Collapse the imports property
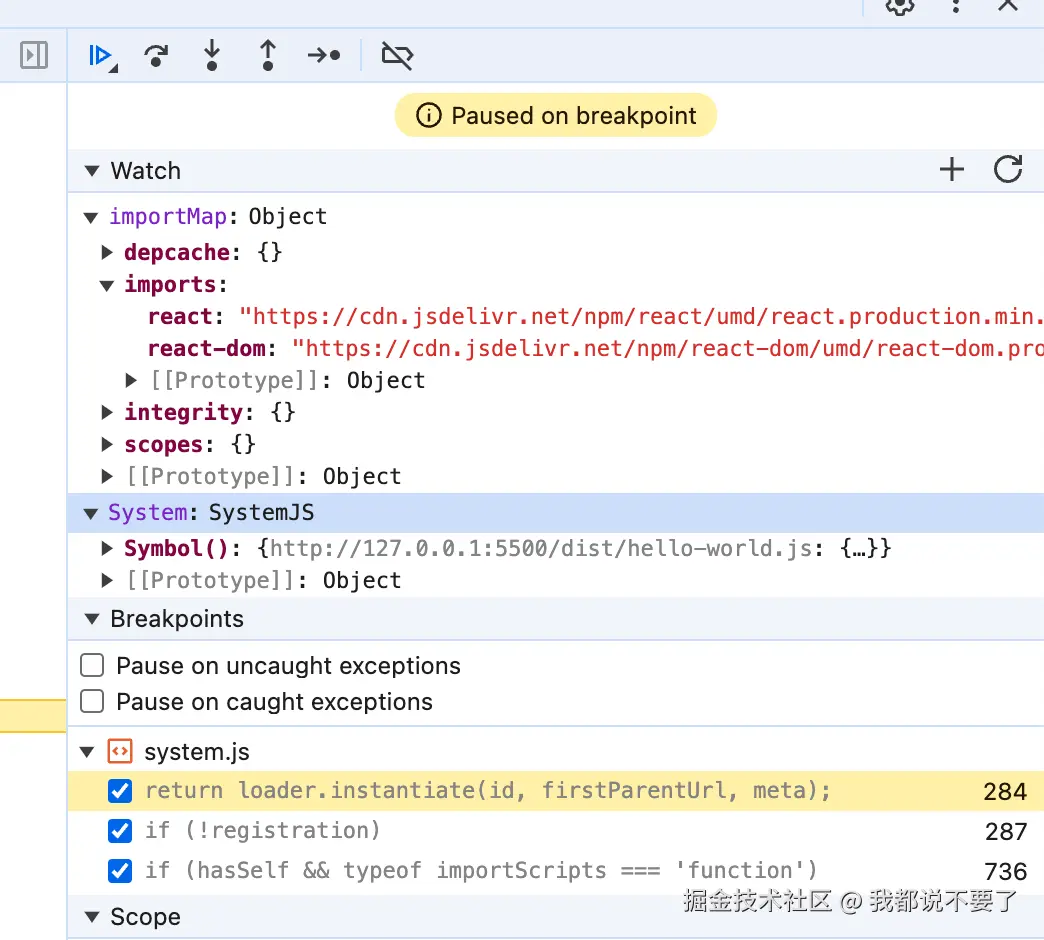This screenshot has height=940, width=1044. coord(107,286)
